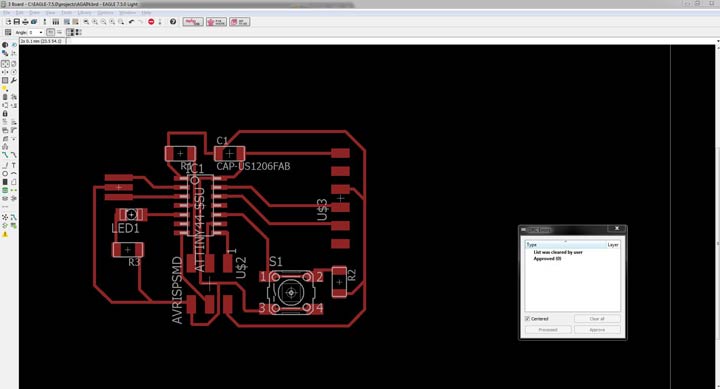Click the Save icon in top toolbar

(17, 22)
